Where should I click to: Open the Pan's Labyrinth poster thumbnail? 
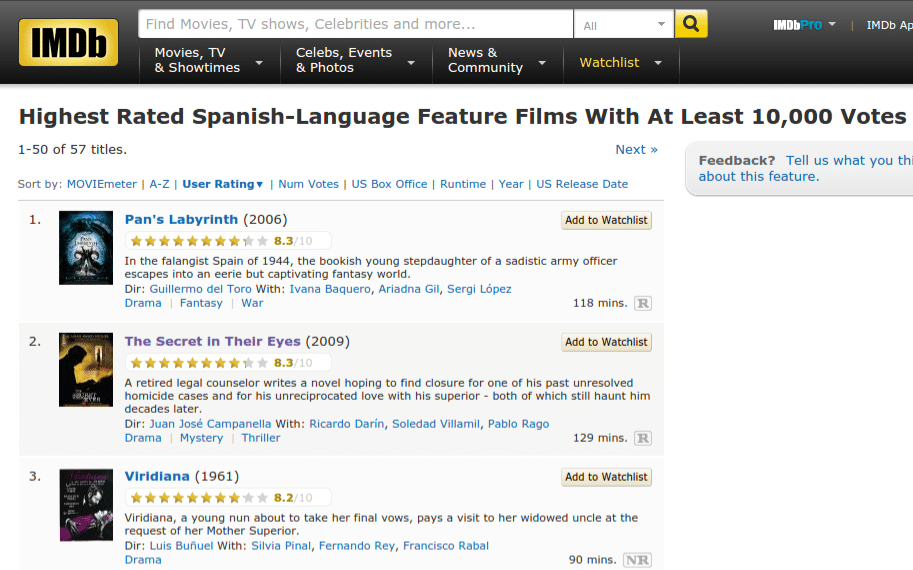click(x=86, y=248)
